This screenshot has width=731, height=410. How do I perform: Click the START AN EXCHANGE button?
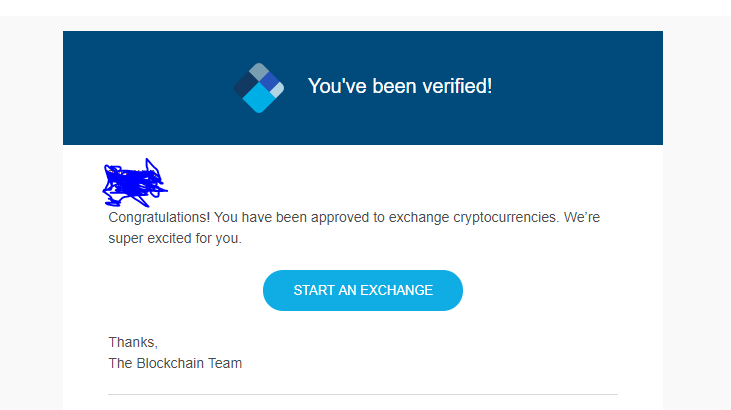click(x=363, y=290)
